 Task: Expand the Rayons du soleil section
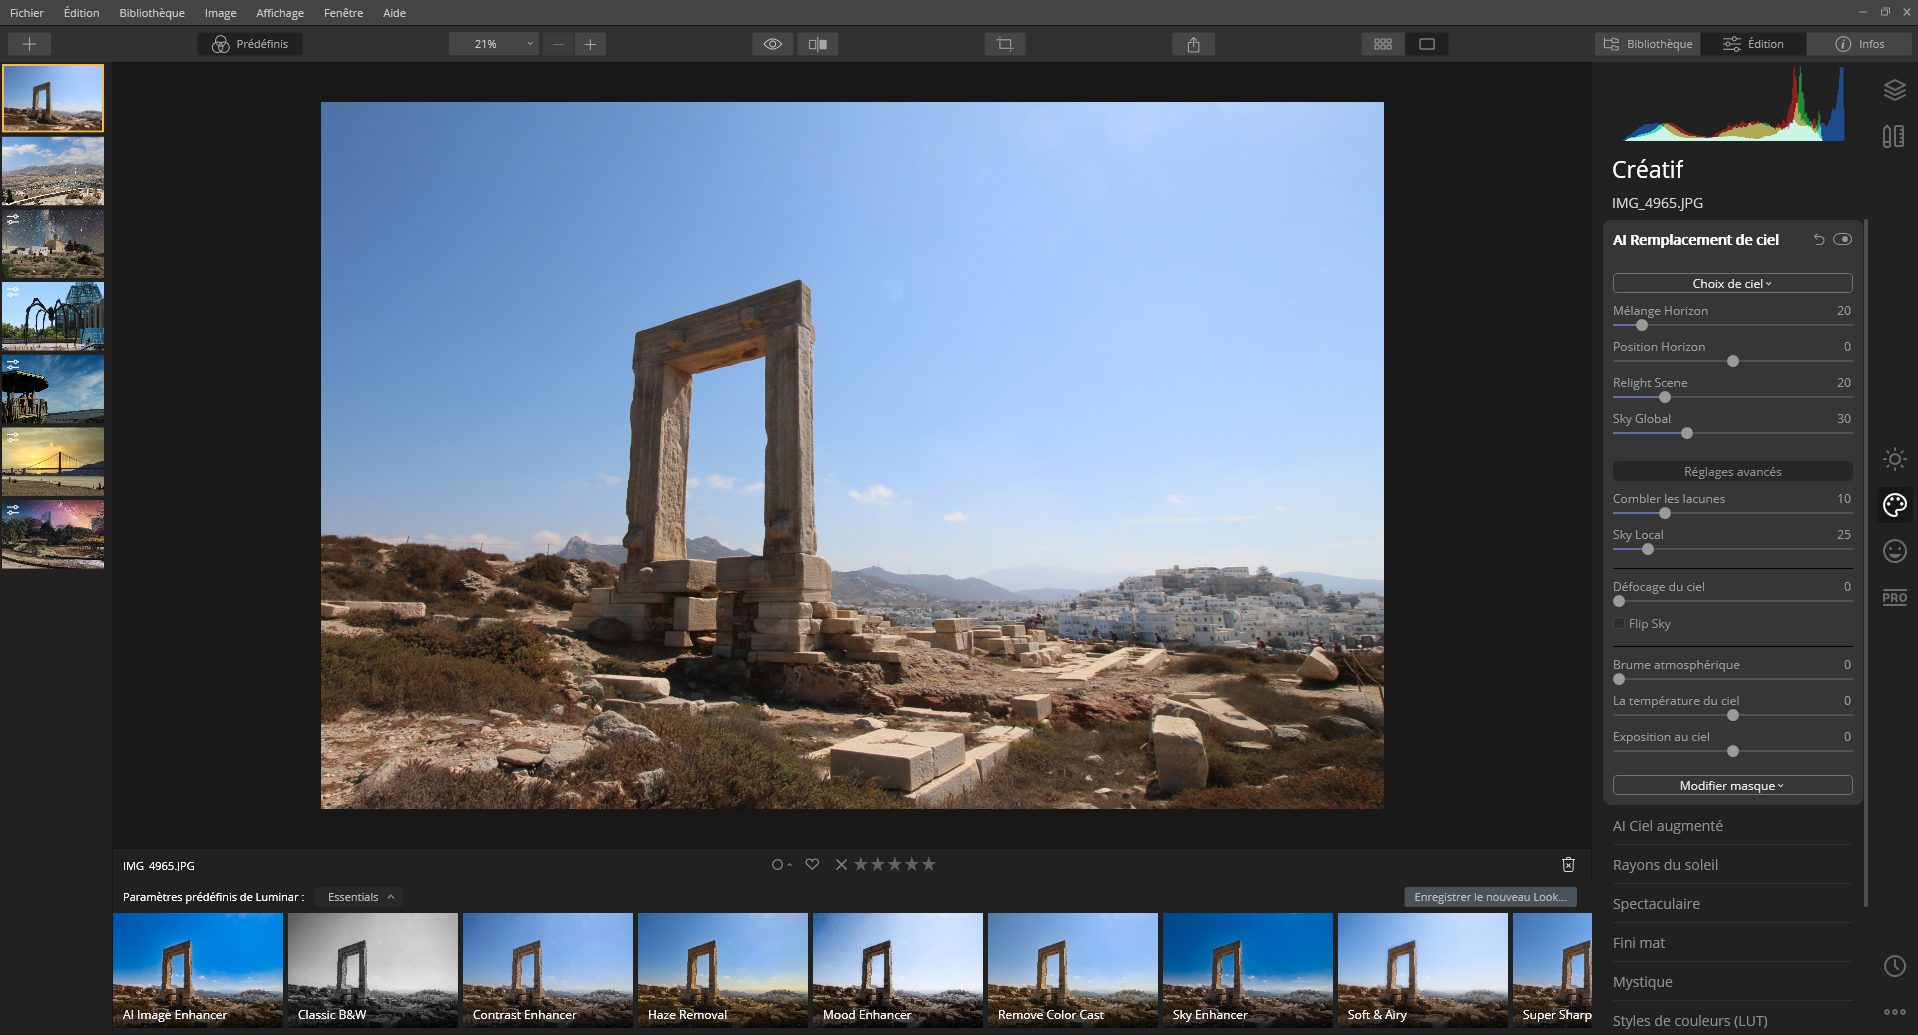(1664, 864)
